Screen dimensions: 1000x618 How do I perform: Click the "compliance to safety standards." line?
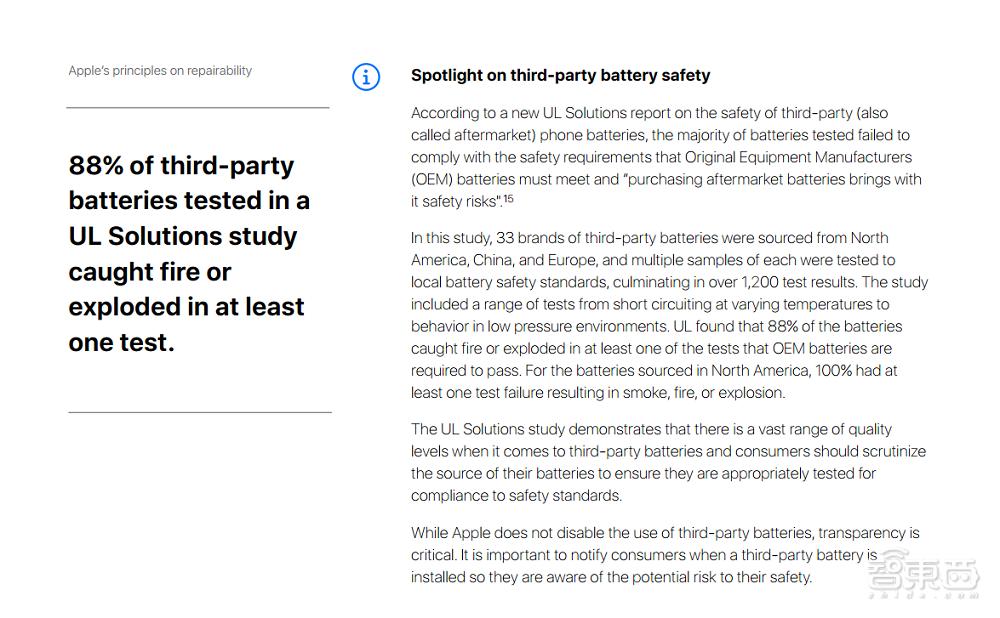tap(516, 495)
